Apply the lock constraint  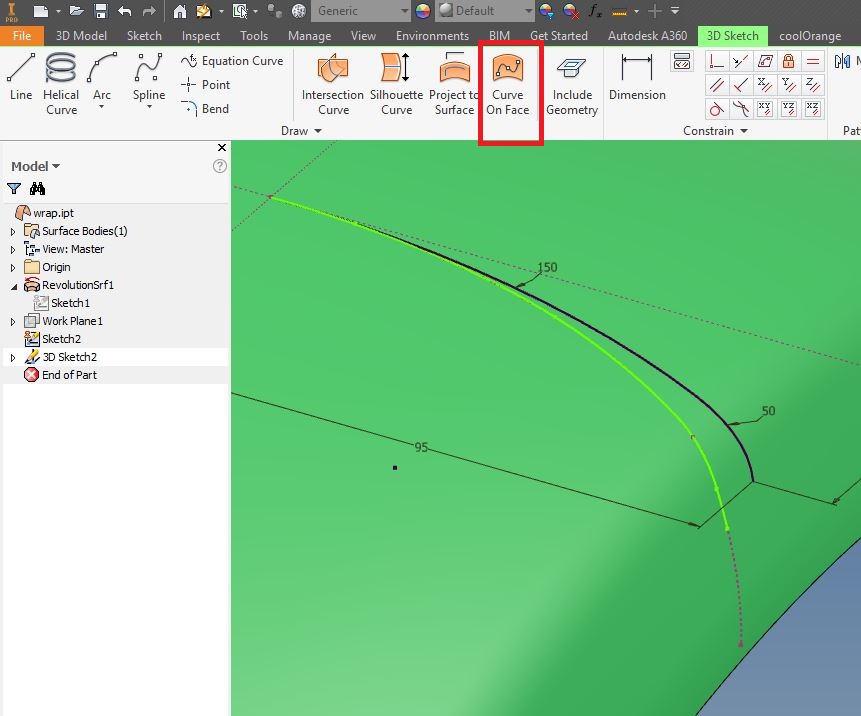[x=788, y=61]
